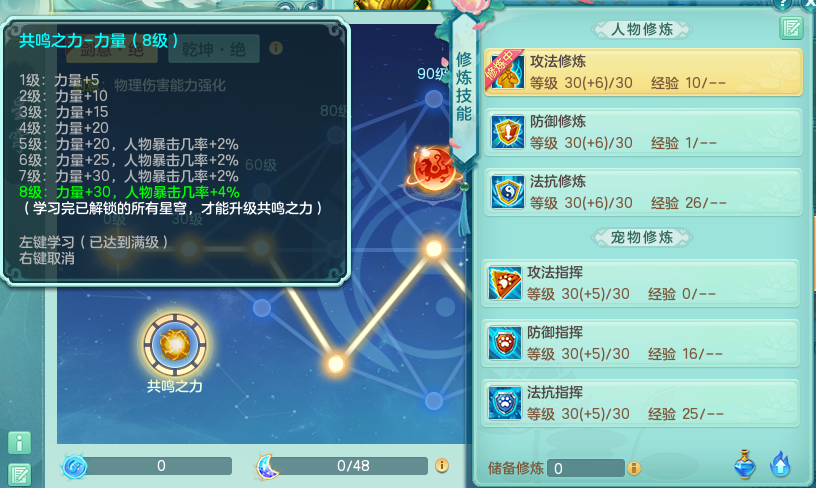Click the 储备修炼 value field
This screenshot has width=816, height=488.
[586, 468]
